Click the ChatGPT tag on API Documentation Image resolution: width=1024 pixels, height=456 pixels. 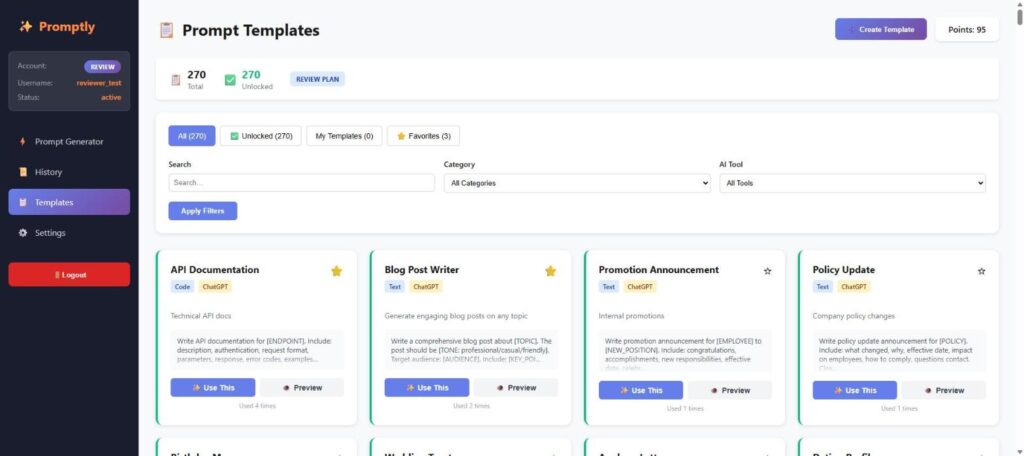(x=215, y=287)
